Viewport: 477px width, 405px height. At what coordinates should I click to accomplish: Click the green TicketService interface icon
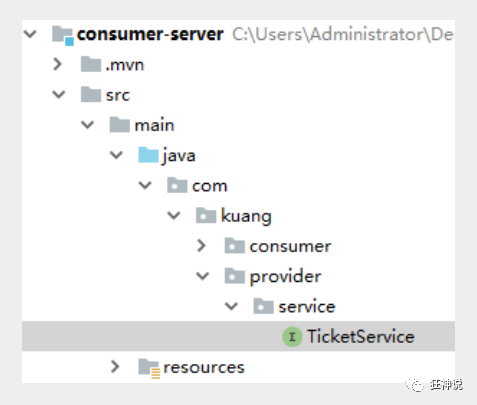tap(292, 337)
